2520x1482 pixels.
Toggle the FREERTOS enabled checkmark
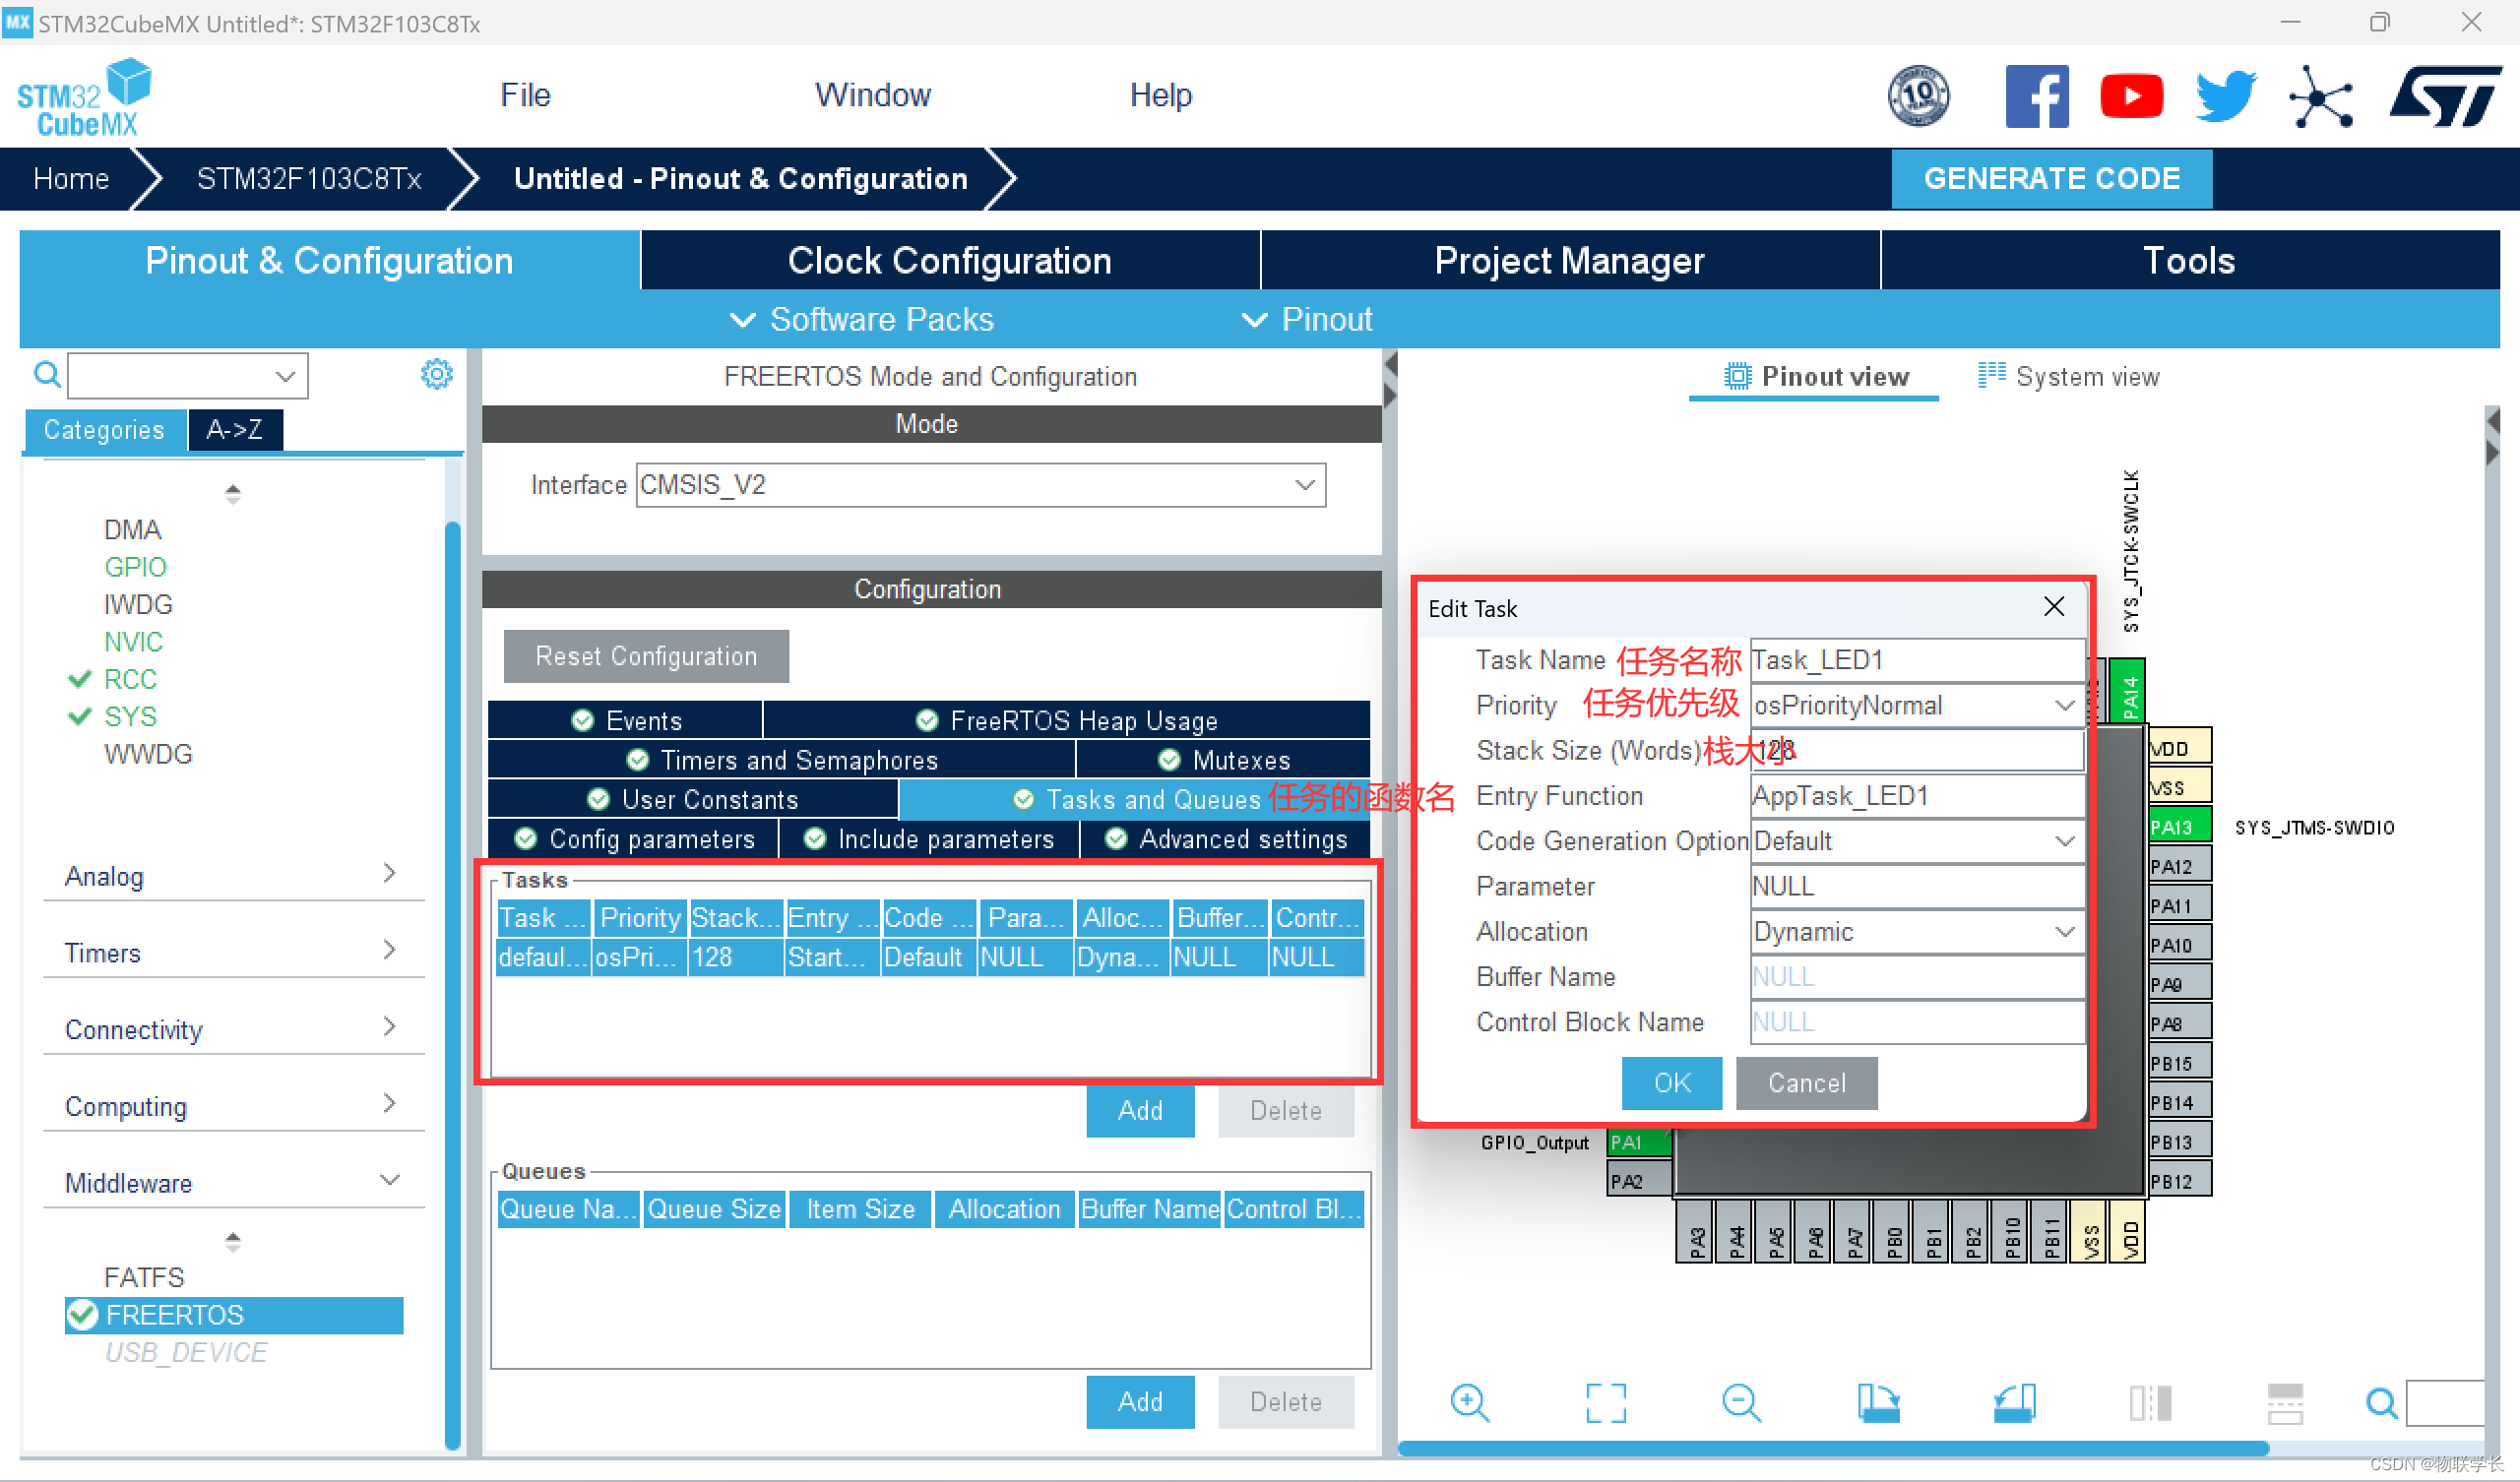[x=82, y=1314]
